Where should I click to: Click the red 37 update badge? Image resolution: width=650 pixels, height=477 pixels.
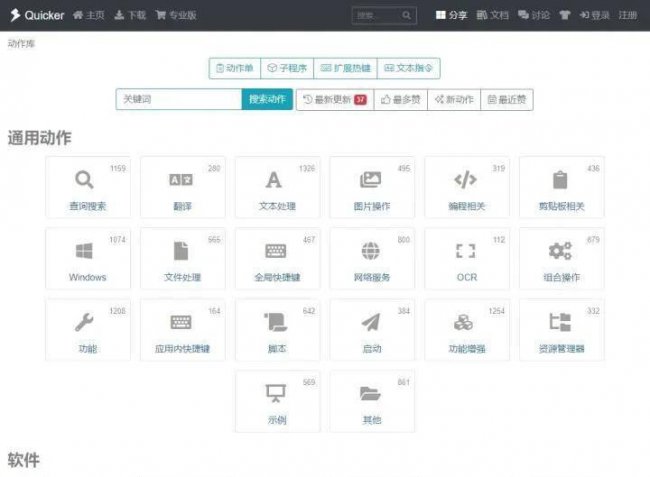pos(360,99)
